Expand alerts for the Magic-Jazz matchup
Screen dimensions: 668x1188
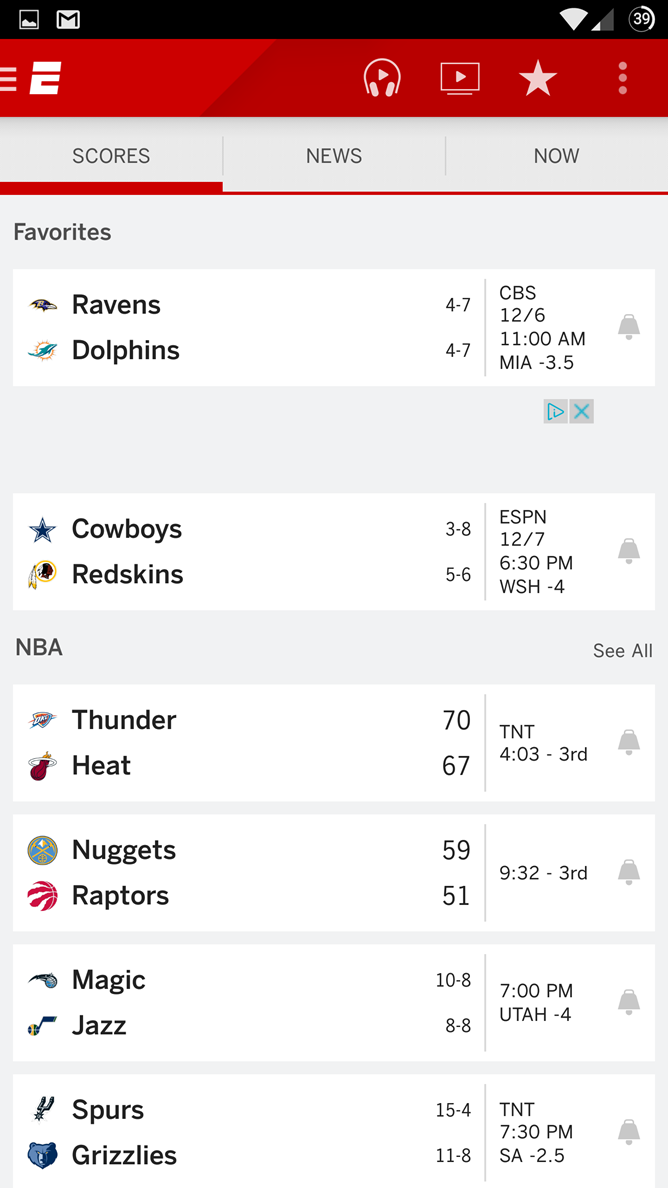(x=629, y=1002)
